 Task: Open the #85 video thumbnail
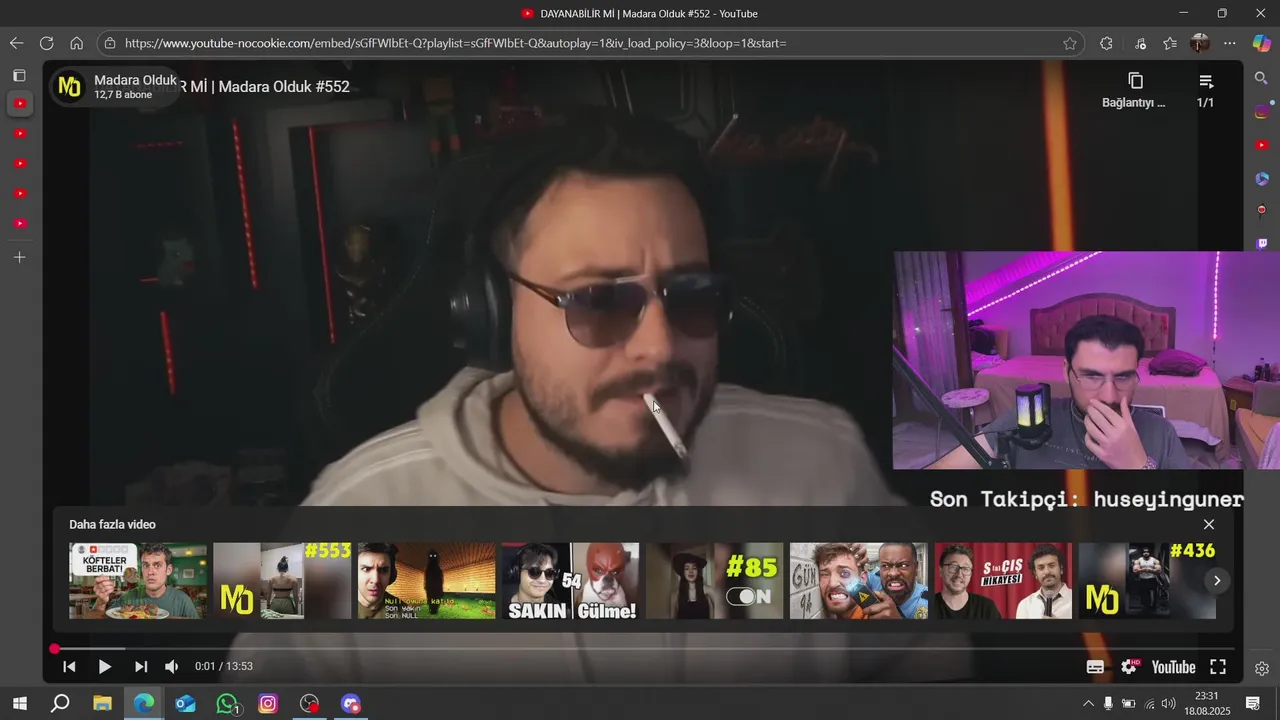click(715, 581)
